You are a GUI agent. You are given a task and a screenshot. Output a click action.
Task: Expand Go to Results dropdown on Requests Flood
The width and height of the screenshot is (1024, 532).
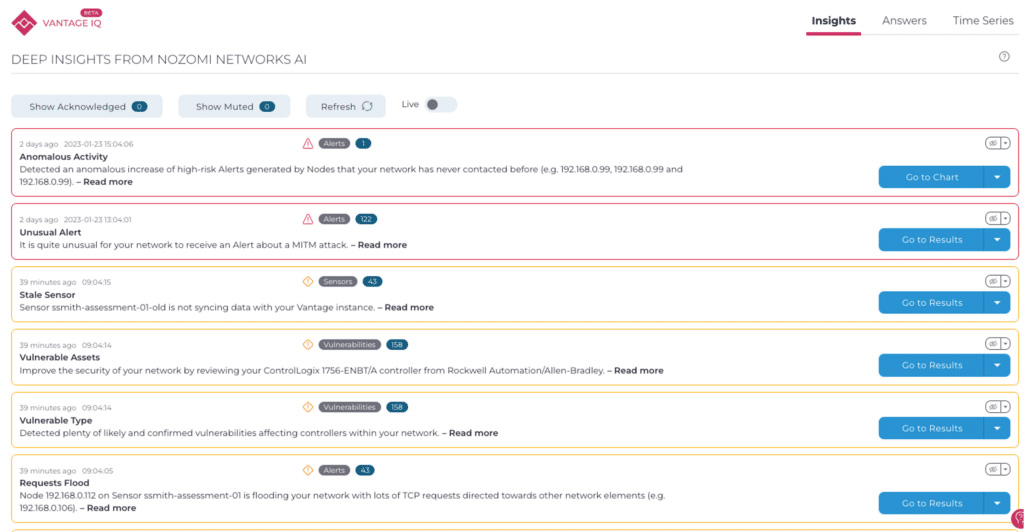click(x=997, y=503)
